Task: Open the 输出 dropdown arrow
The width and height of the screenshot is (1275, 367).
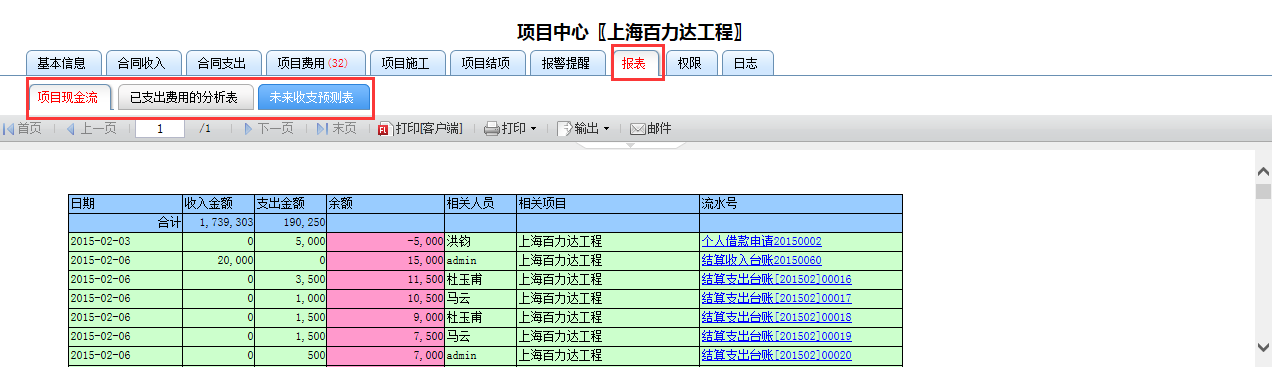Action: point(606,129)
